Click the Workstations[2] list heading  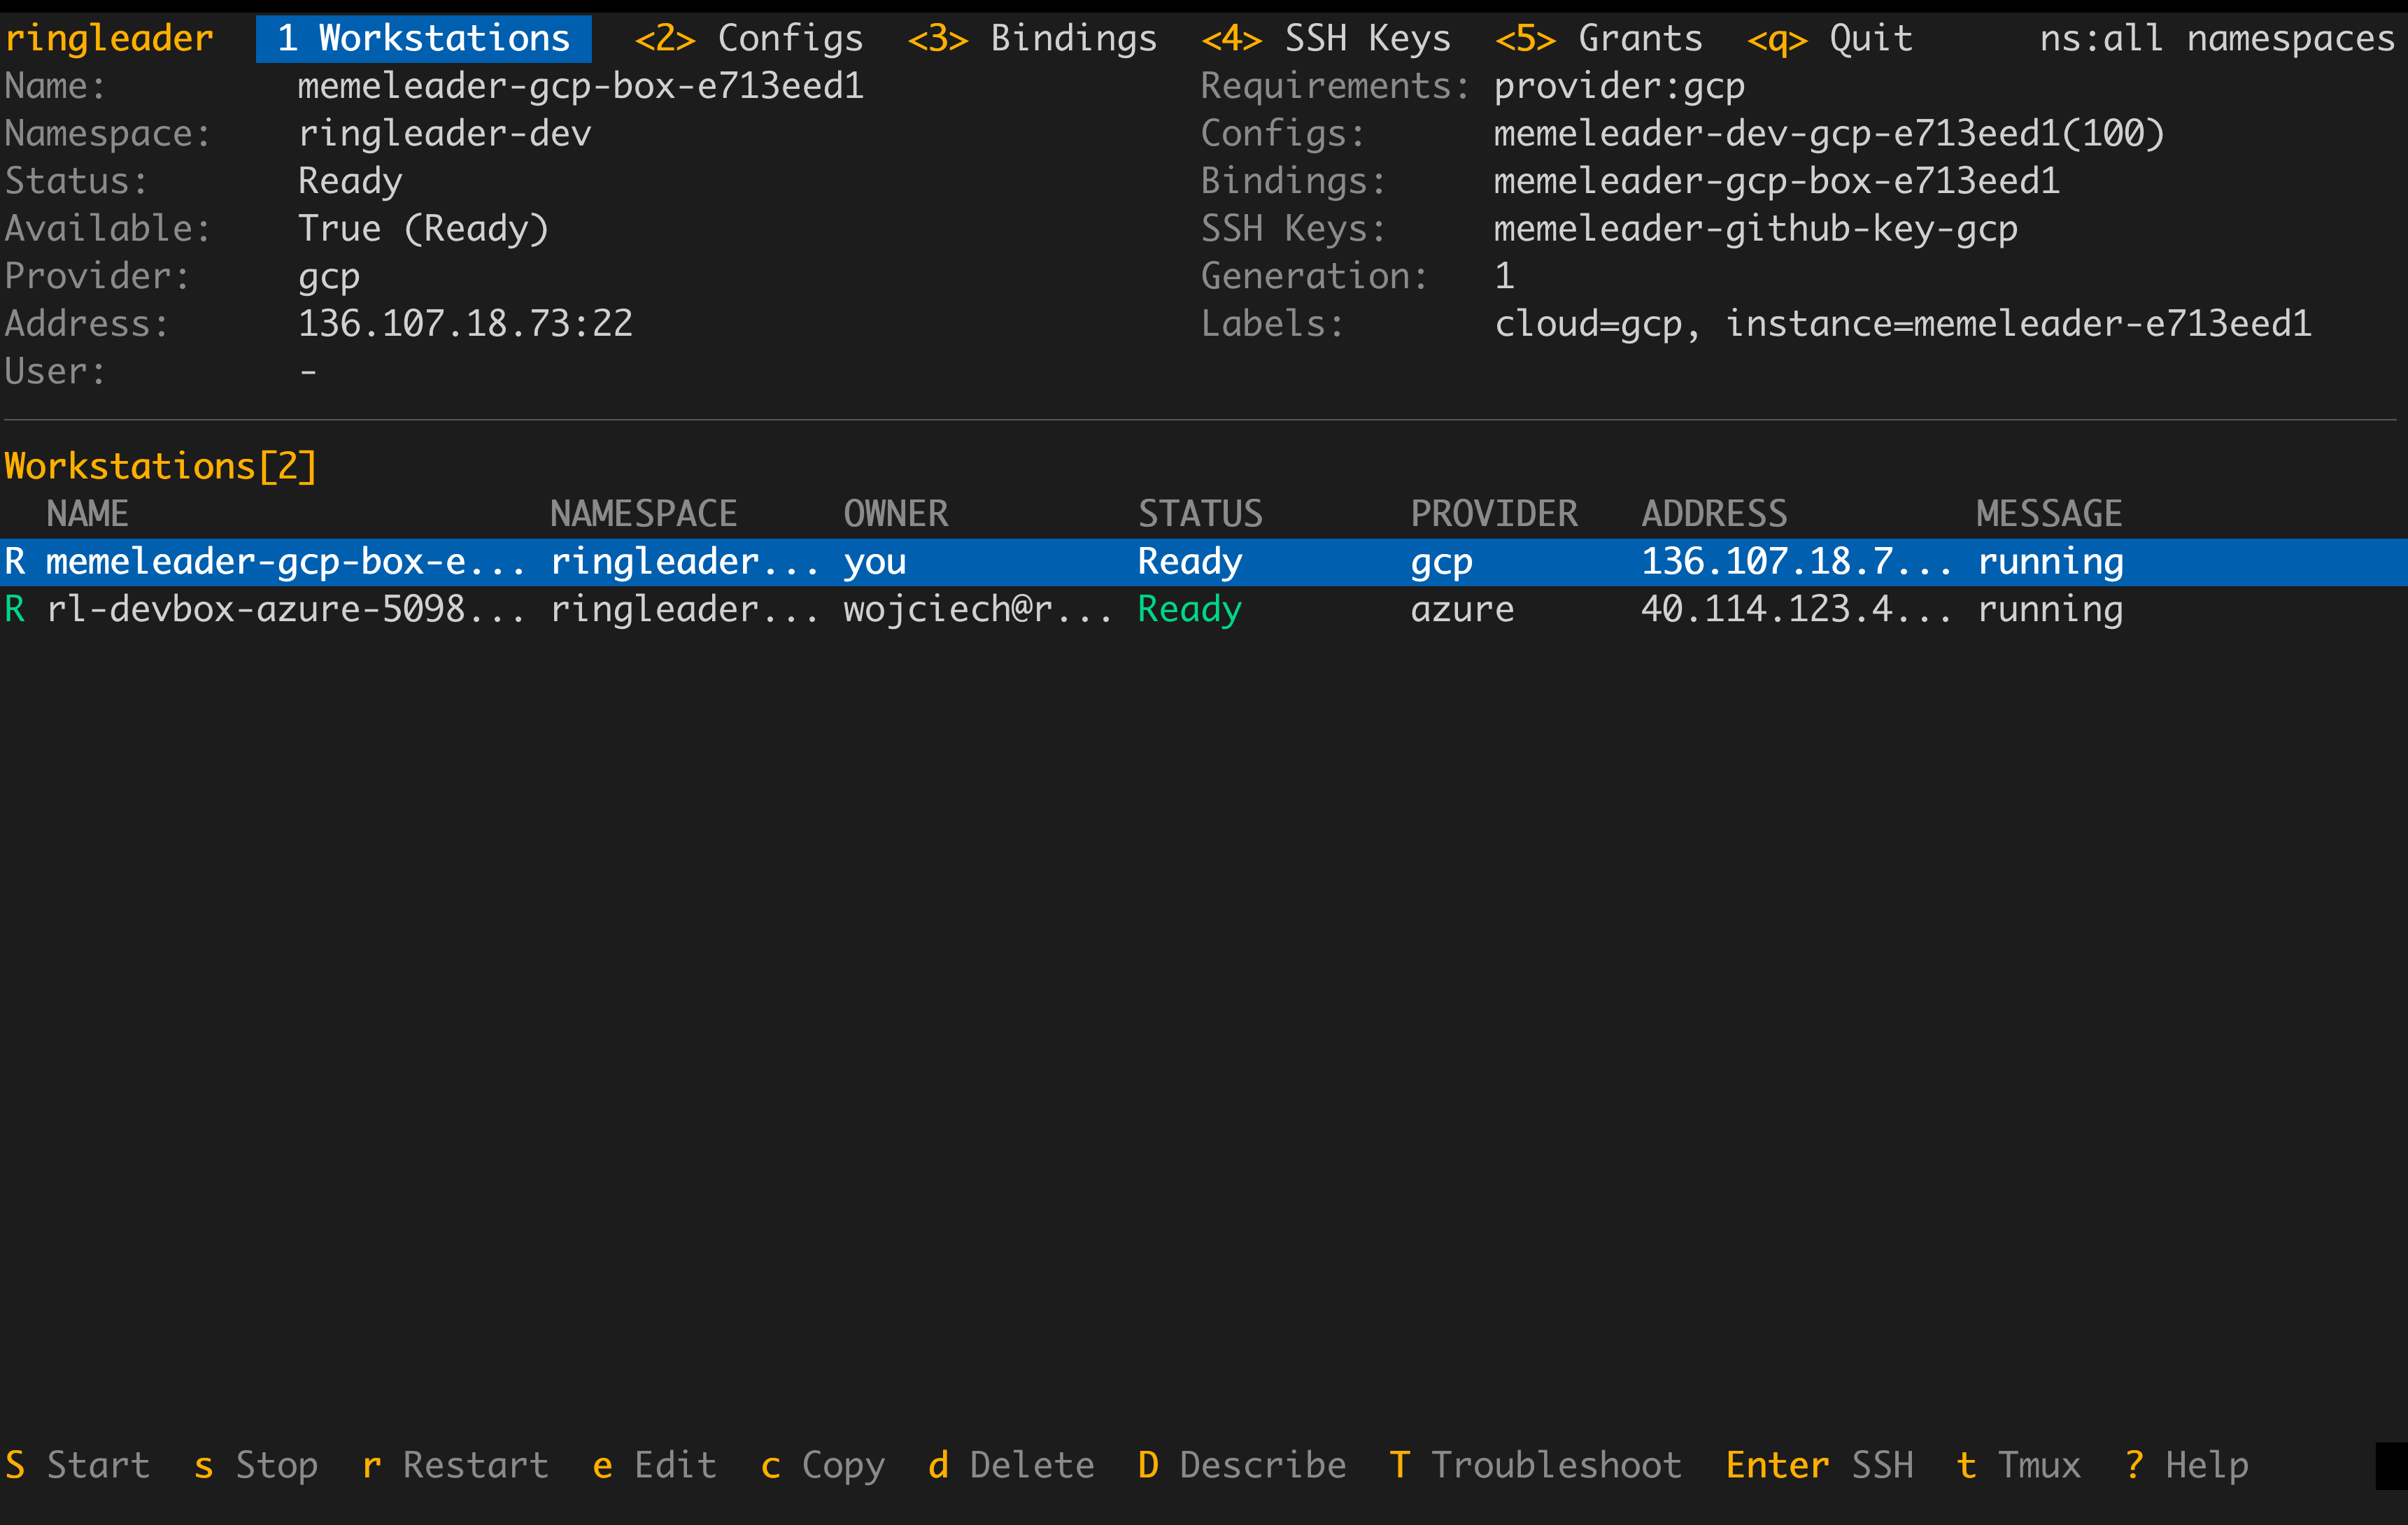pos(161,467)
